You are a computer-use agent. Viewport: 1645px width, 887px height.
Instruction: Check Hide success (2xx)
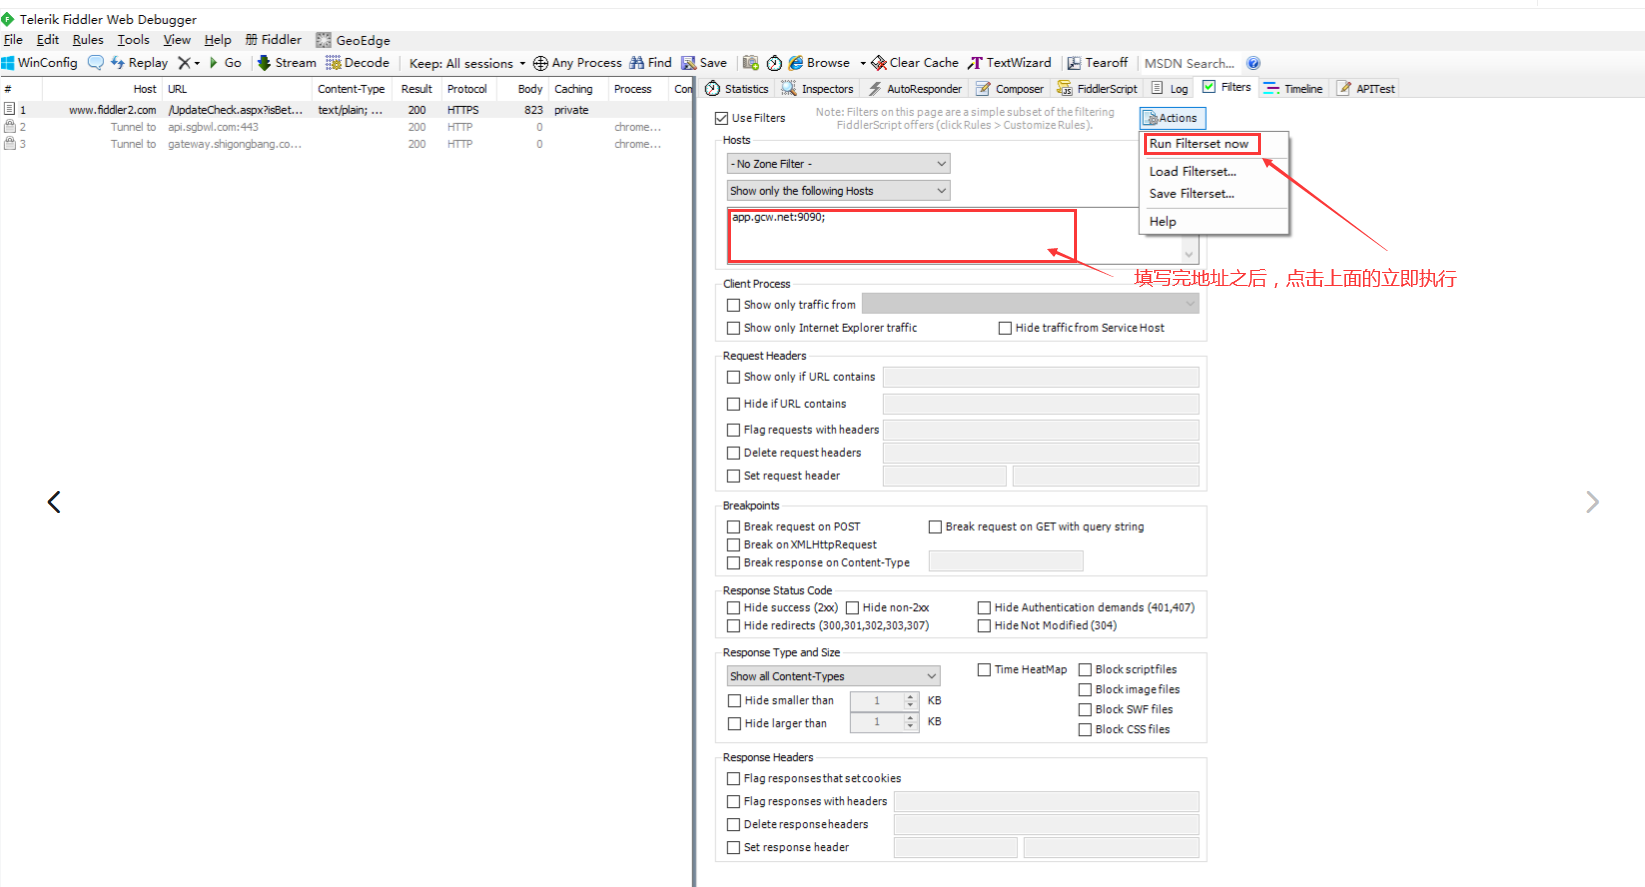(x=733, y=608)
